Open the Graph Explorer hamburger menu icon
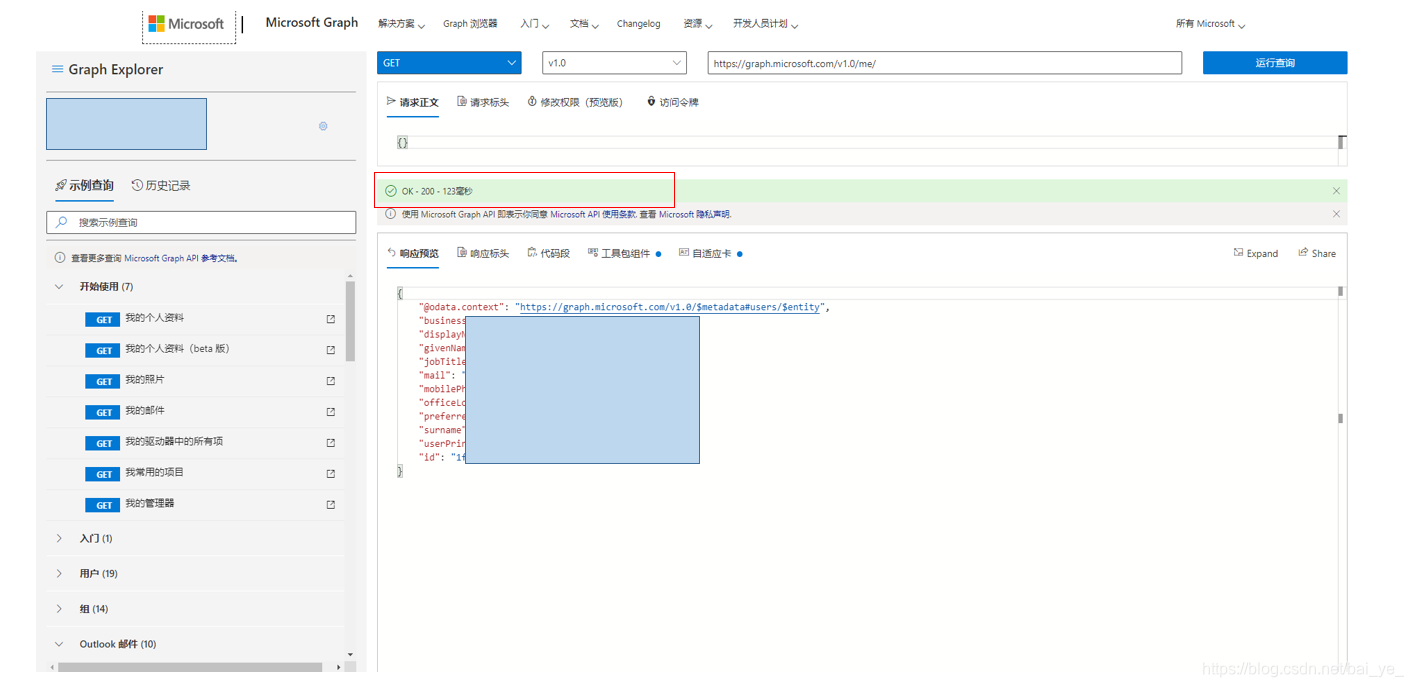The height and width of the screenshot is (687, 1413). [x=57, y=69]
